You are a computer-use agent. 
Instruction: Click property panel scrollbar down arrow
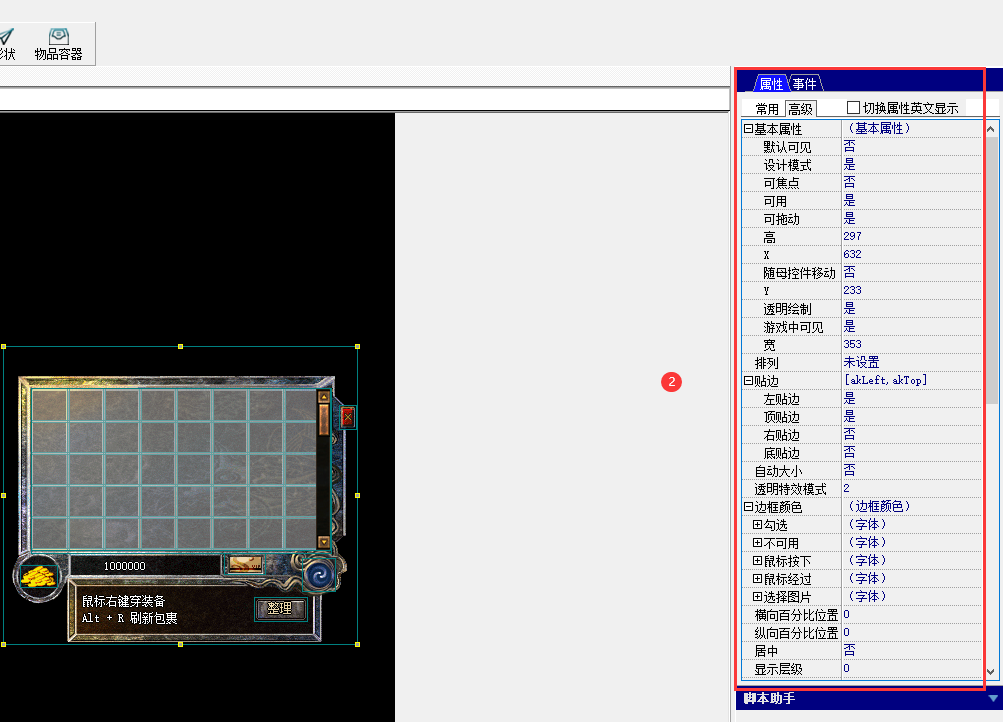click(x=991, y=671)
